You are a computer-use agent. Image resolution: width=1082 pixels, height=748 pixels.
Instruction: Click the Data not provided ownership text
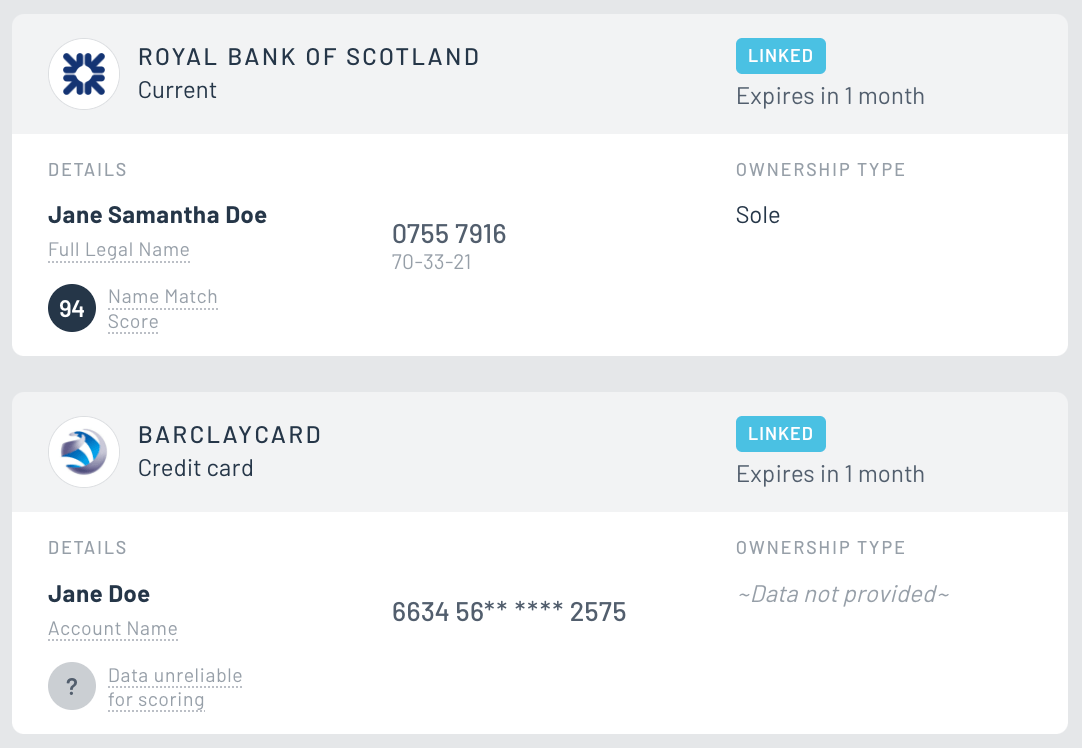[x=843, y=595]
